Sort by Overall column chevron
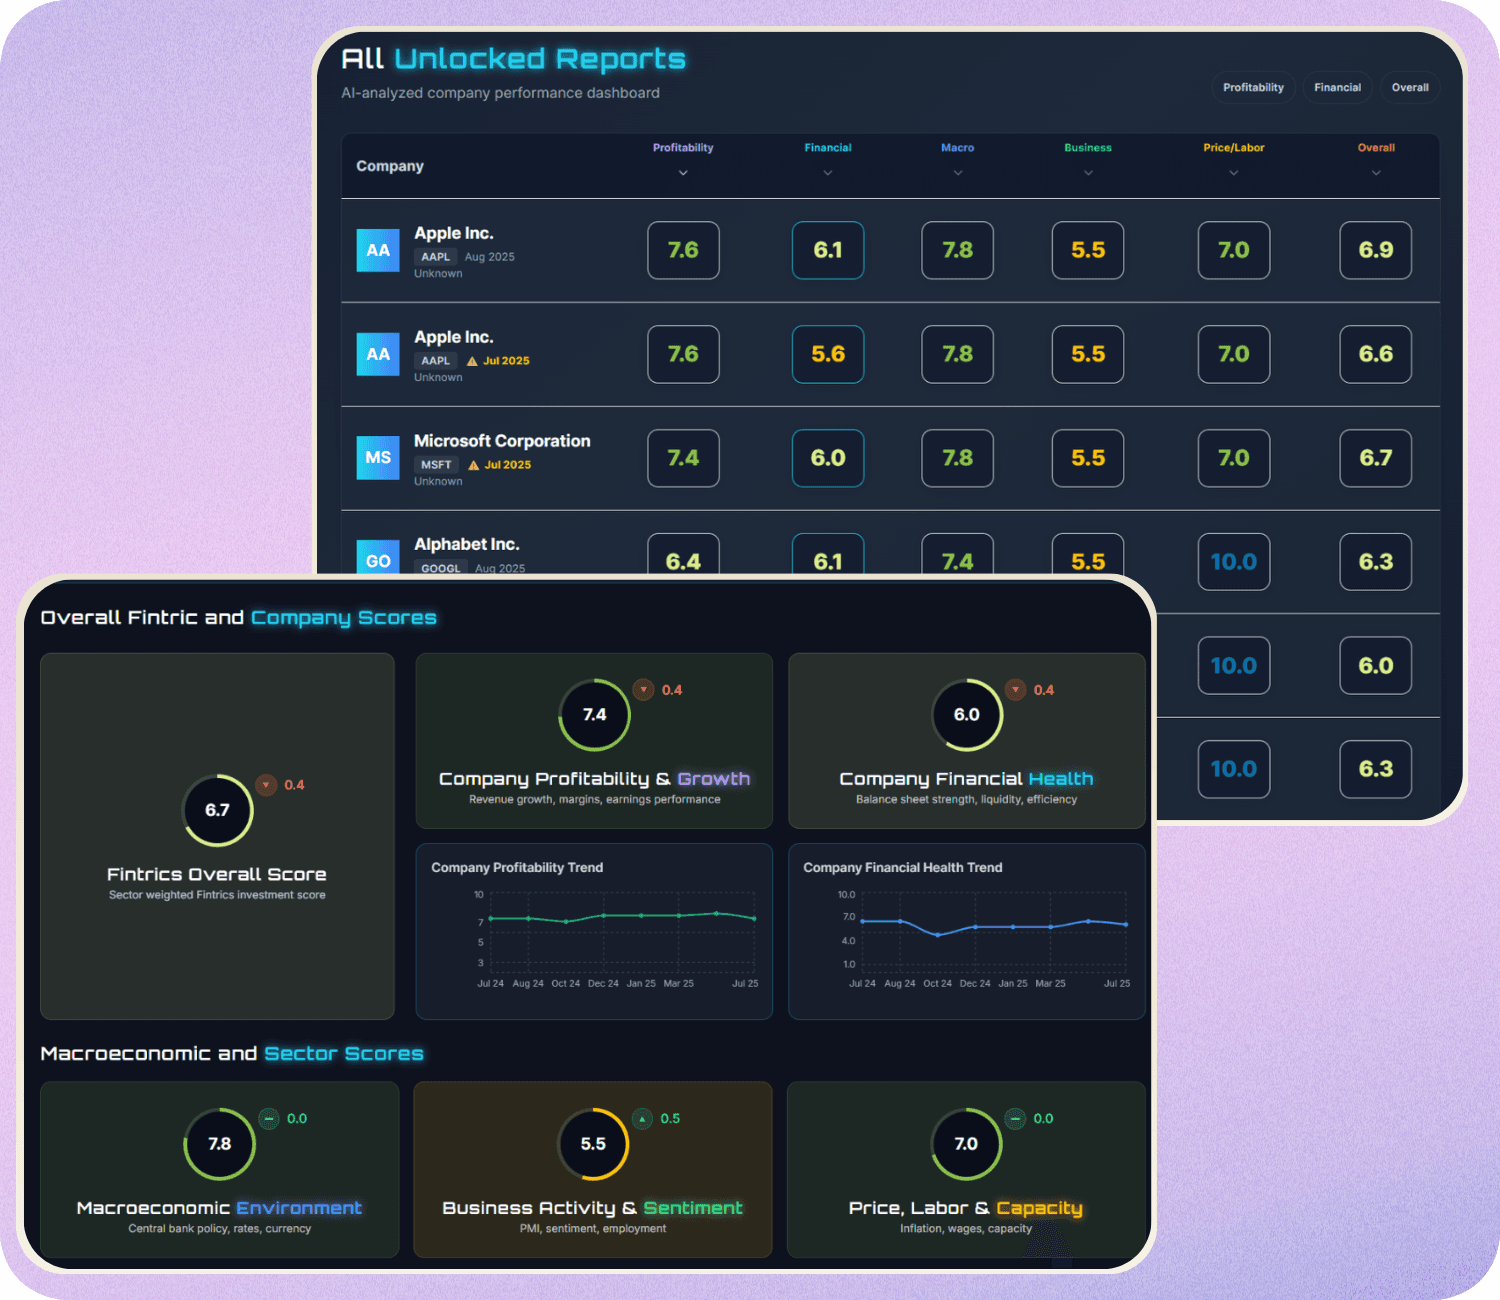The width and height of the screenshot is (1500, 1300). 1376,173
